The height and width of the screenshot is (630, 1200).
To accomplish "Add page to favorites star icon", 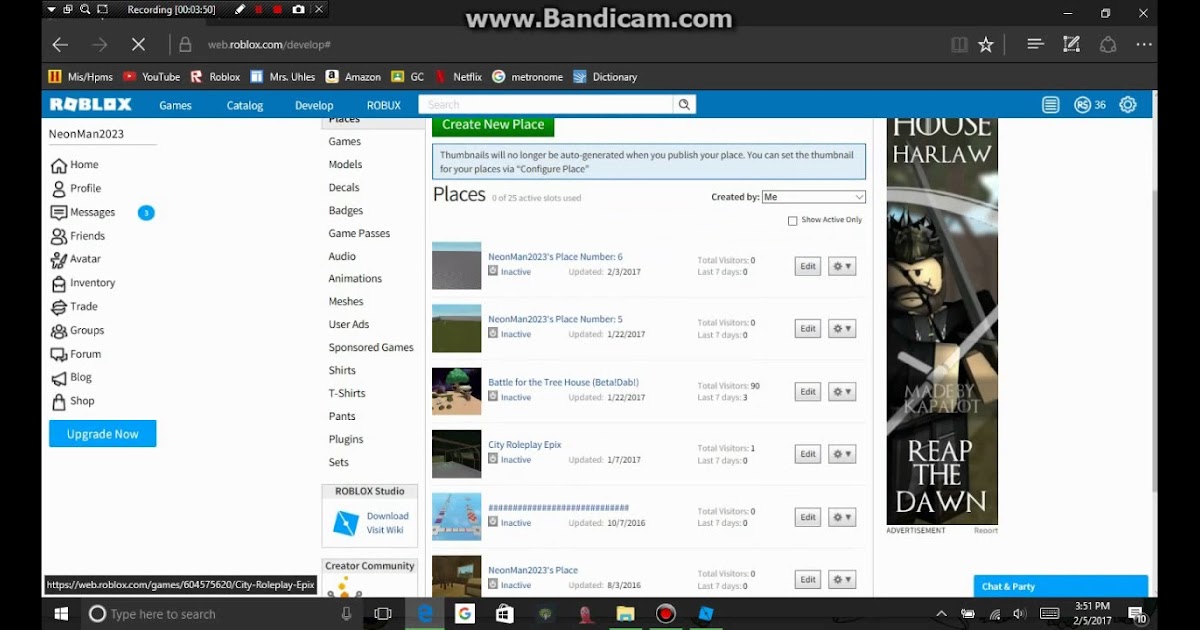I will [x=986, y=44].
